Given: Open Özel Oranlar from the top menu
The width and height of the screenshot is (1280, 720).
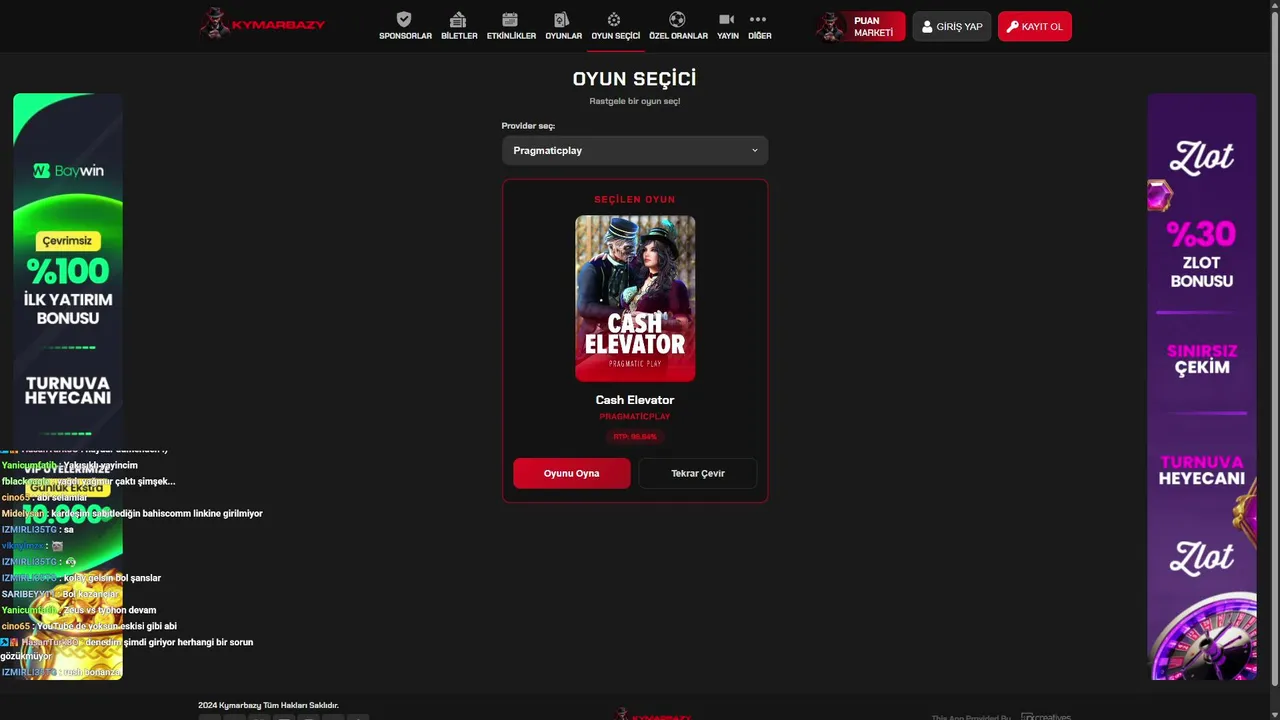Looking at the screenshot, I should tap(678, 26).
